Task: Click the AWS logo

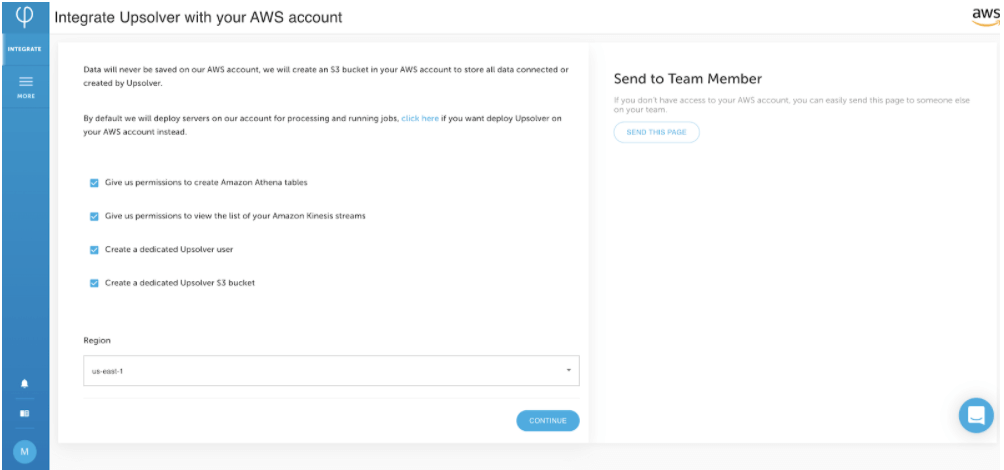Action: [x=984, y=17]
